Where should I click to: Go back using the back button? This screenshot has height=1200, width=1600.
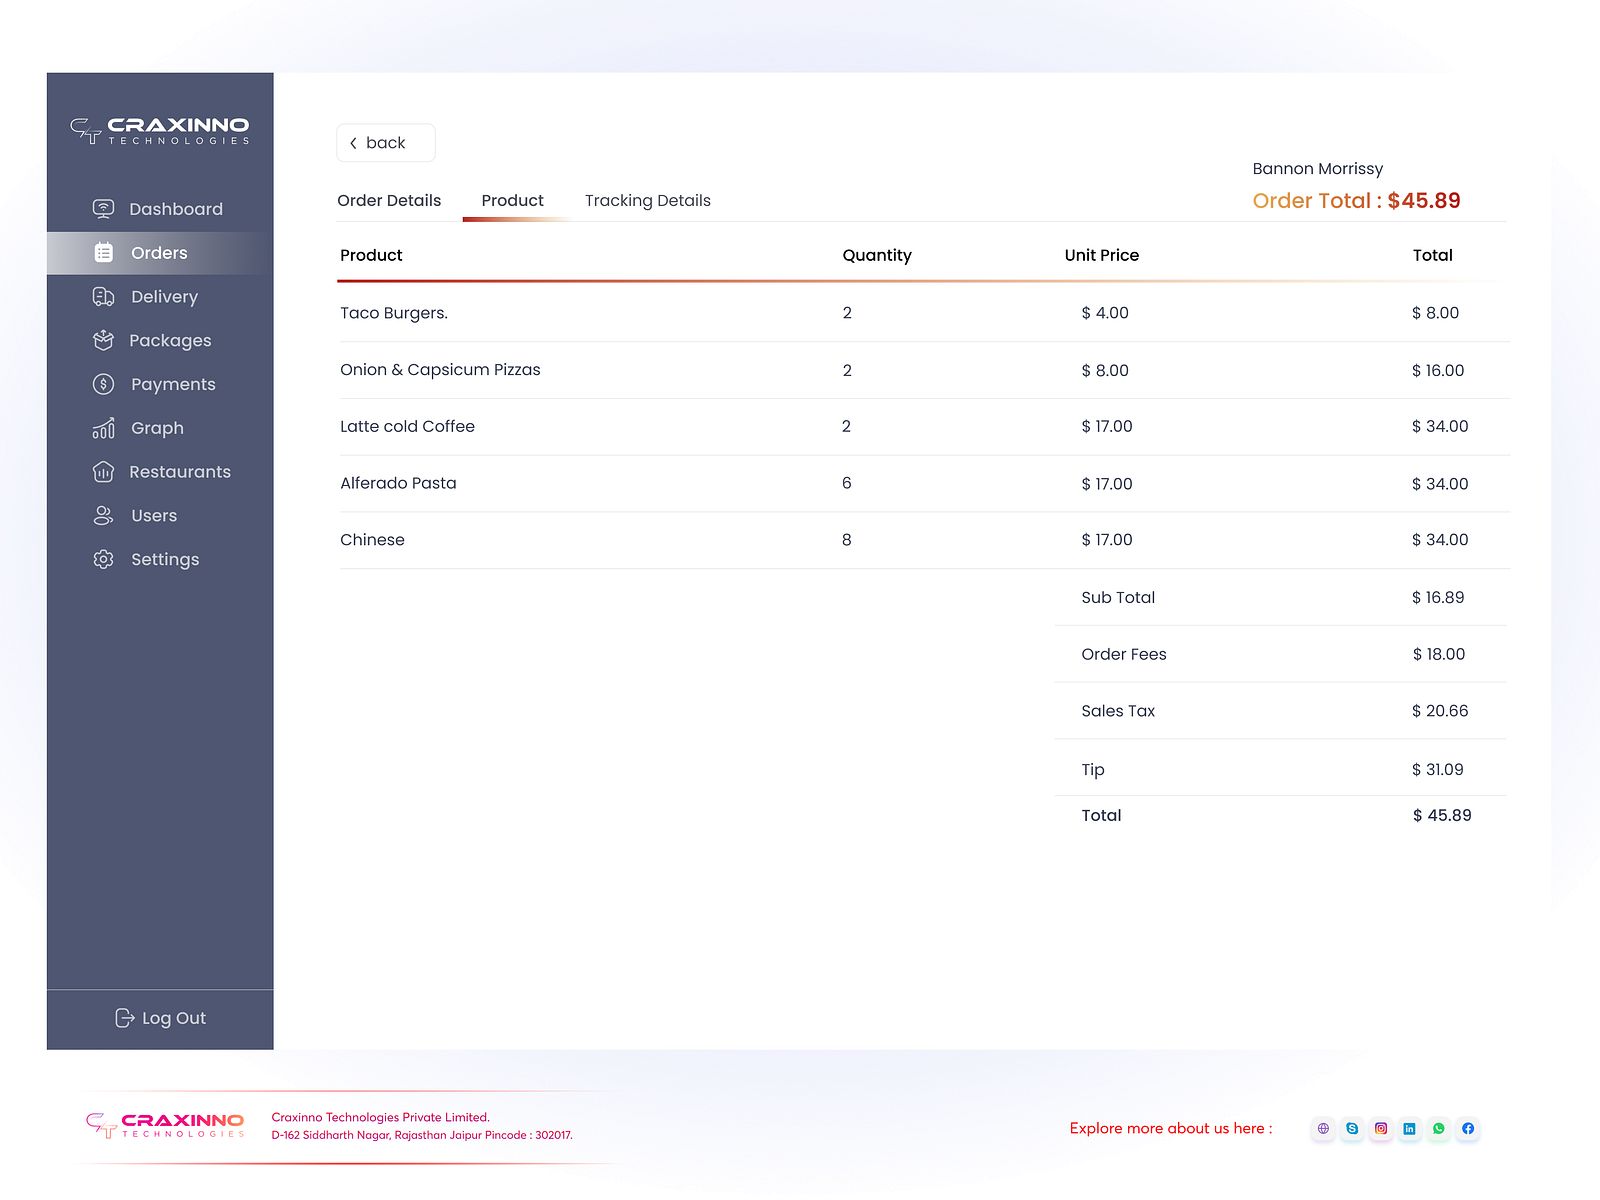pos(386,143)
